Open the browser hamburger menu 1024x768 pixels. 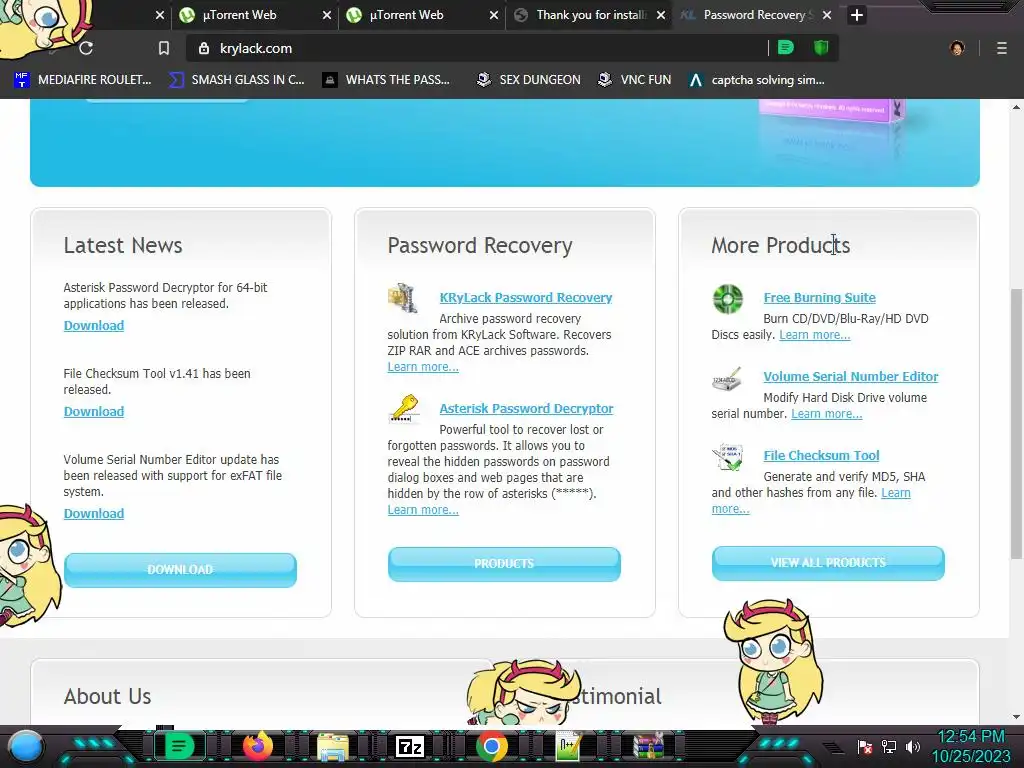click(1001, 48)
